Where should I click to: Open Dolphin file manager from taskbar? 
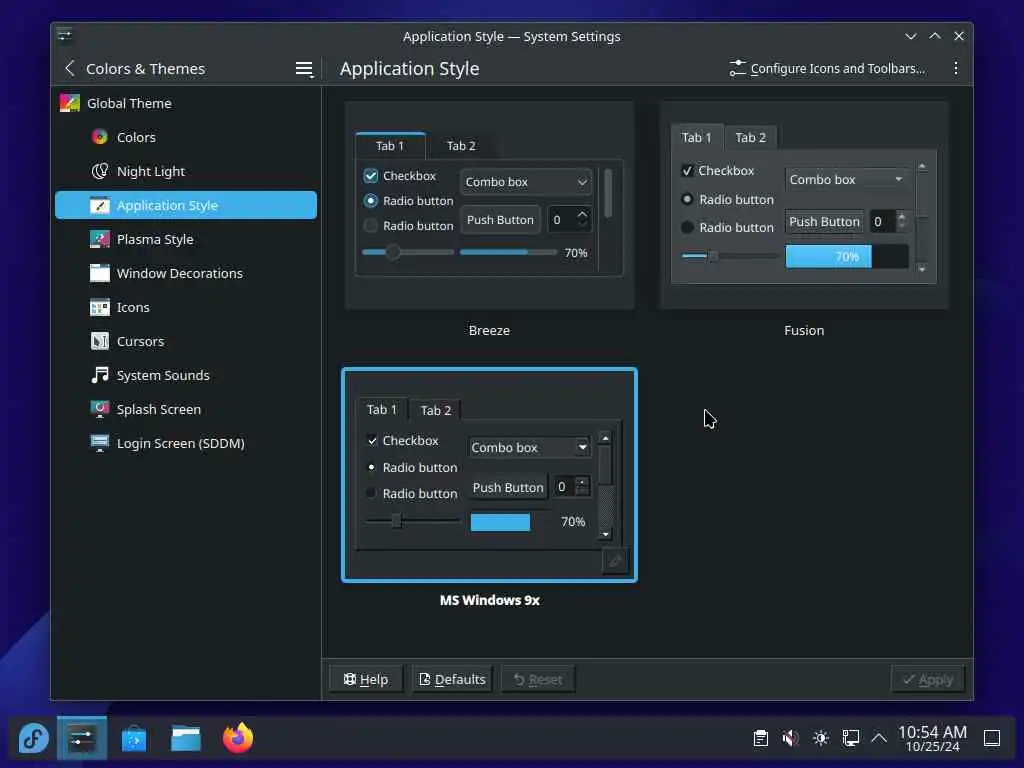click(x=186, y=739)
